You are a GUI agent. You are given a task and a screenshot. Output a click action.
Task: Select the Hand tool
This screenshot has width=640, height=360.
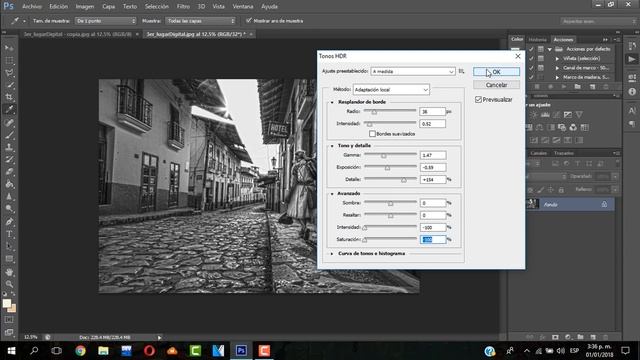click(x=9, y=272)
